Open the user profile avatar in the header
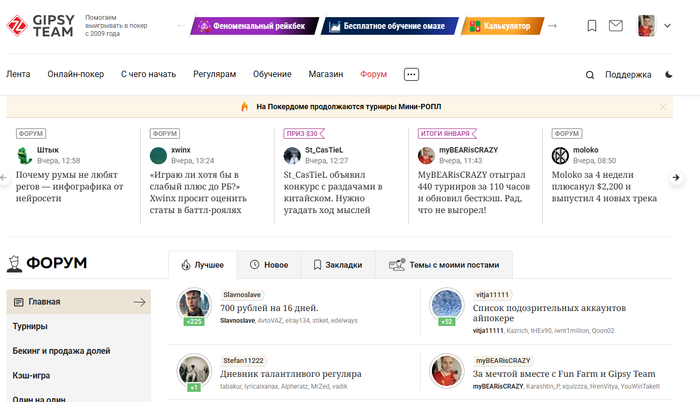The width and height of the screenshot is (700, 402). point(646,26)
